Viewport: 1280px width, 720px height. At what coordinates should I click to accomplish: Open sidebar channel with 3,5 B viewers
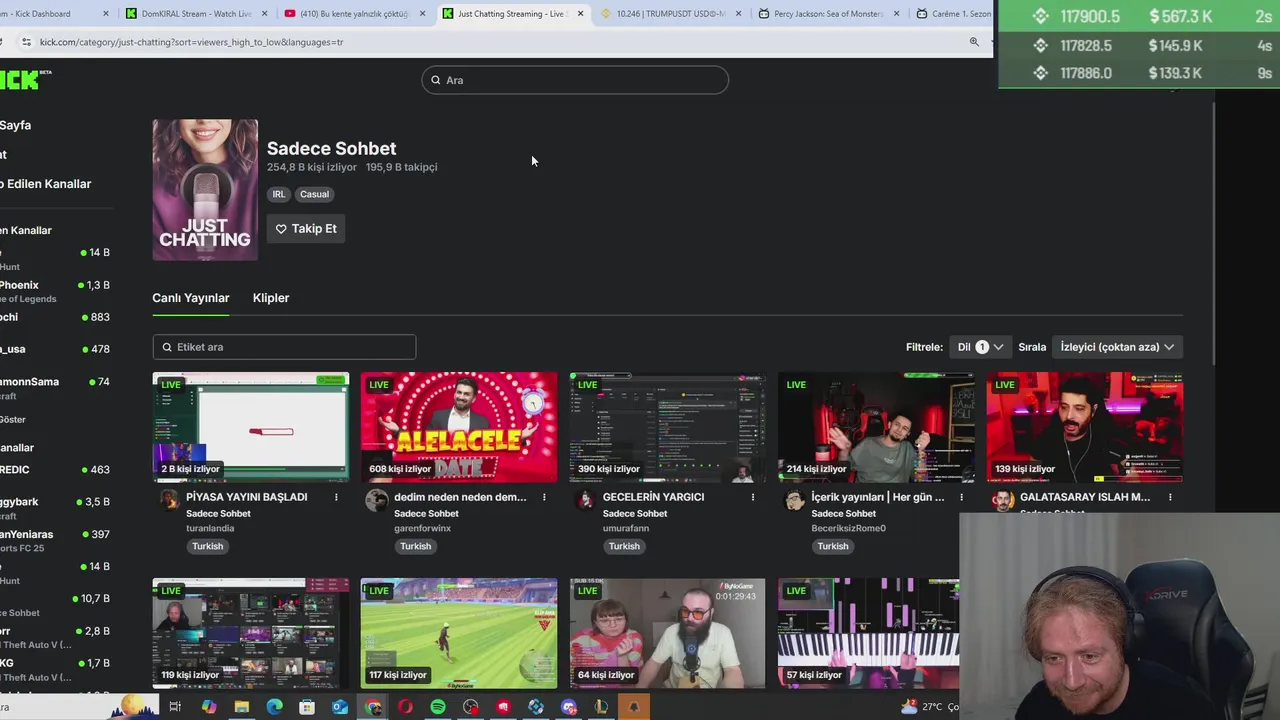pyautogui.click(x=55, y=508)
